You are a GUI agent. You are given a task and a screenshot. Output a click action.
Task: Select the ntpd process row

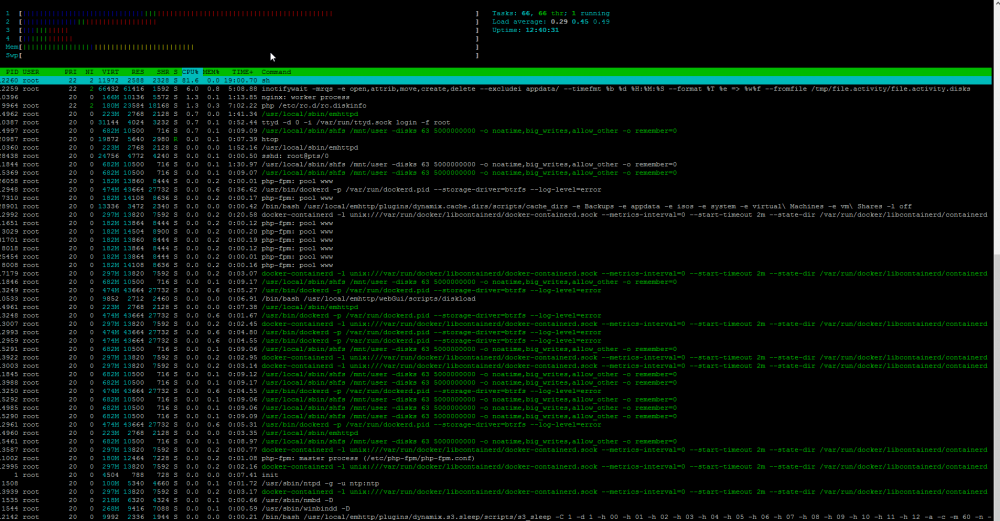tap(496, 483)
